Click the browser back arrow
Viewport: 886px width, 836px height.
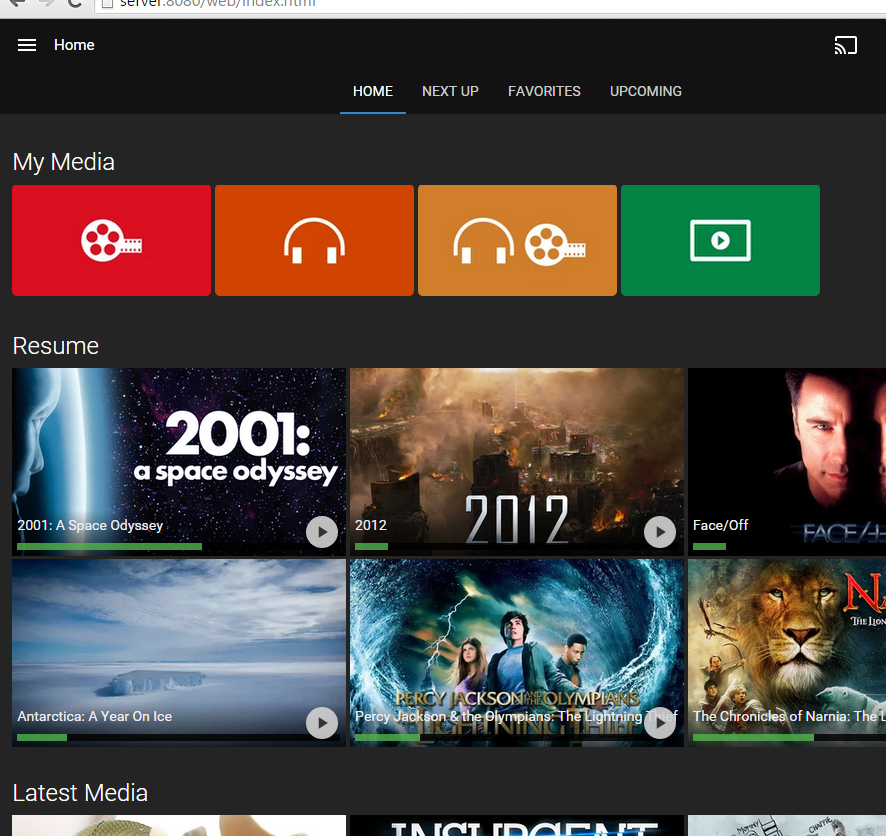pos(18,3)
